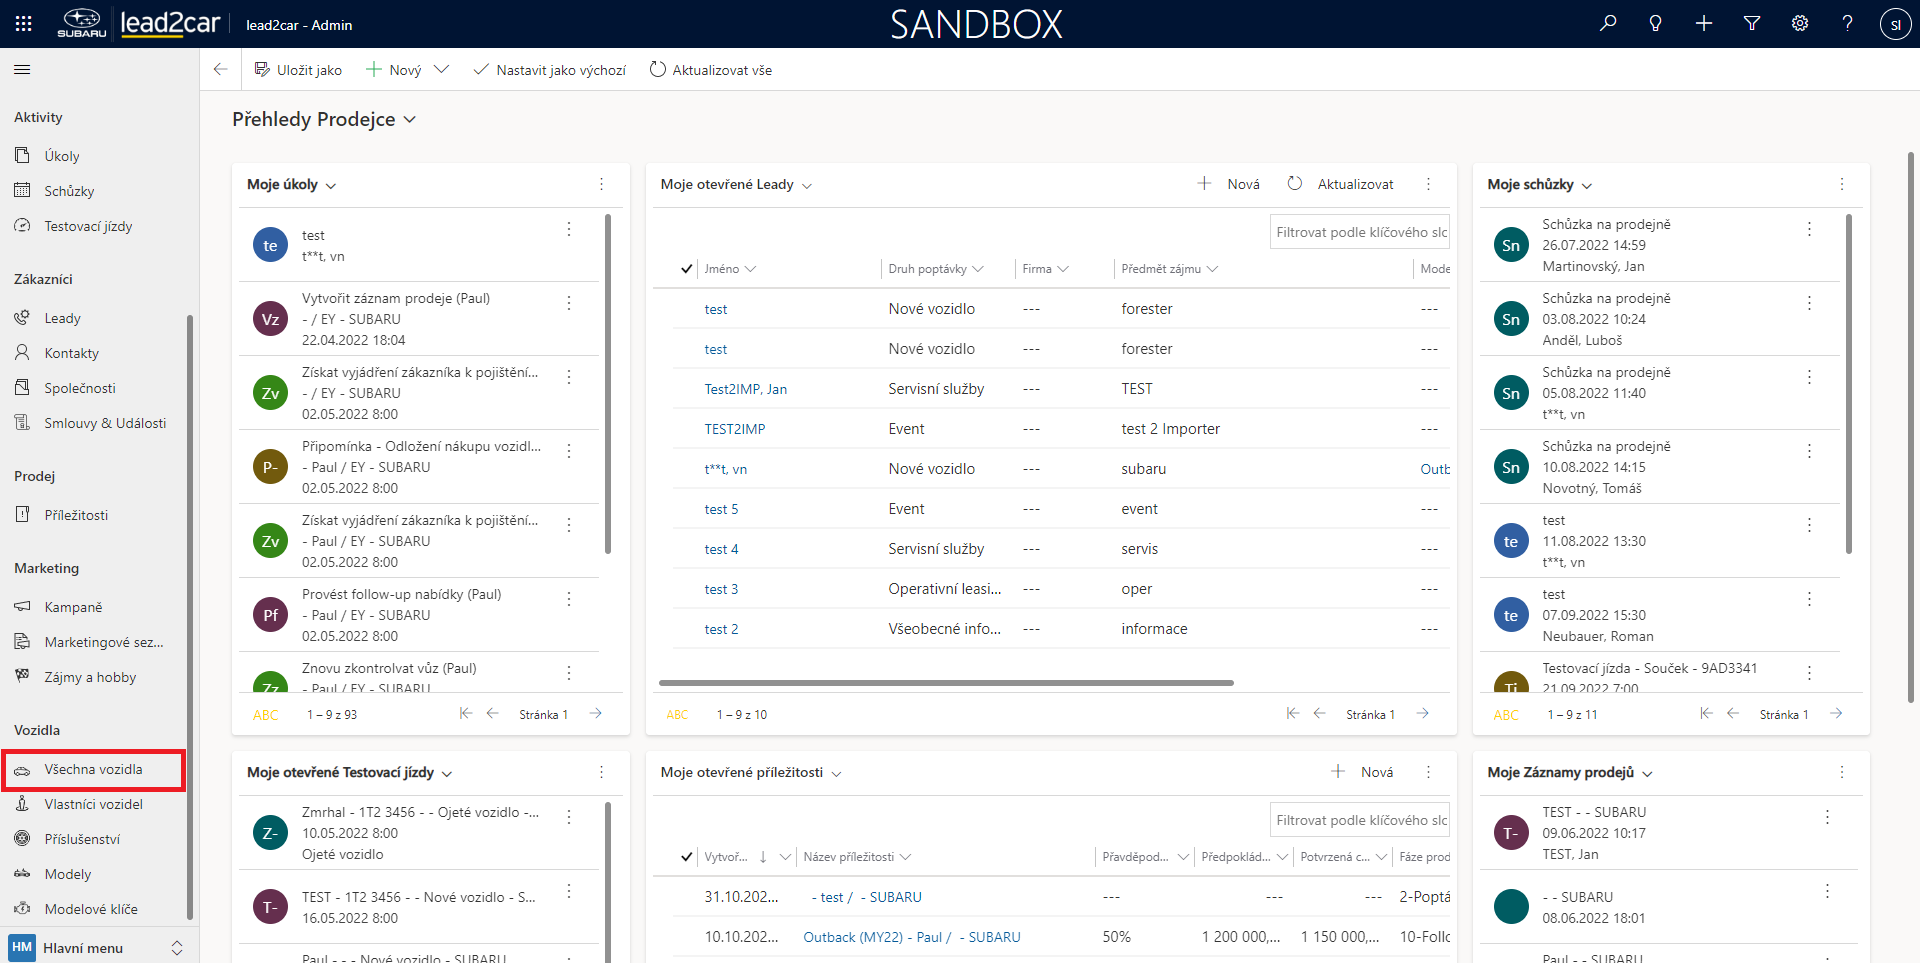Open Všechna vozidla in the sidebar
This screenshot has height=963, width=1920.
[x=93, y=770]
